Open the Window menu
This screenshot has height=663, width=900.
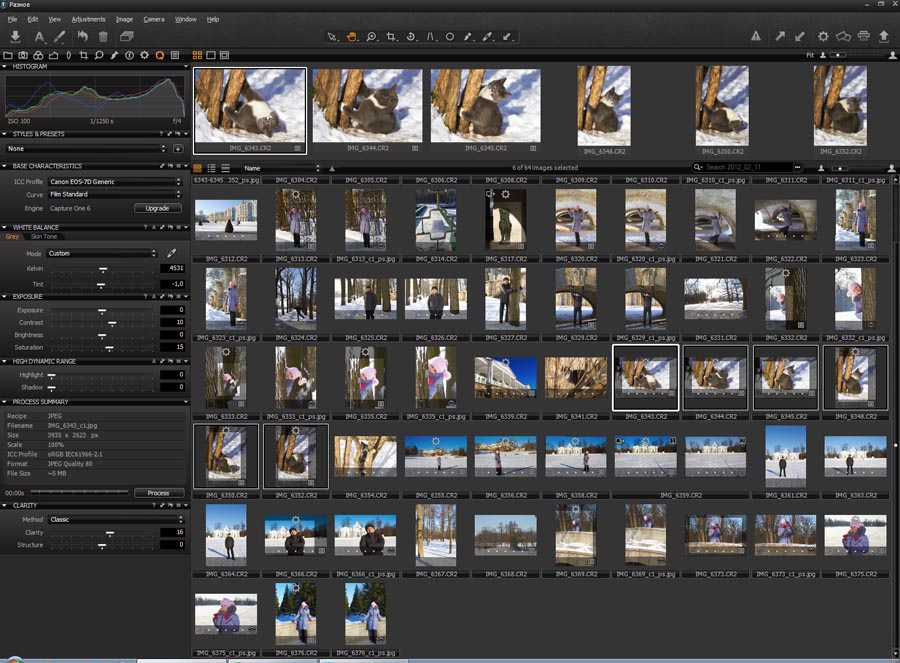tap(185, 20)
